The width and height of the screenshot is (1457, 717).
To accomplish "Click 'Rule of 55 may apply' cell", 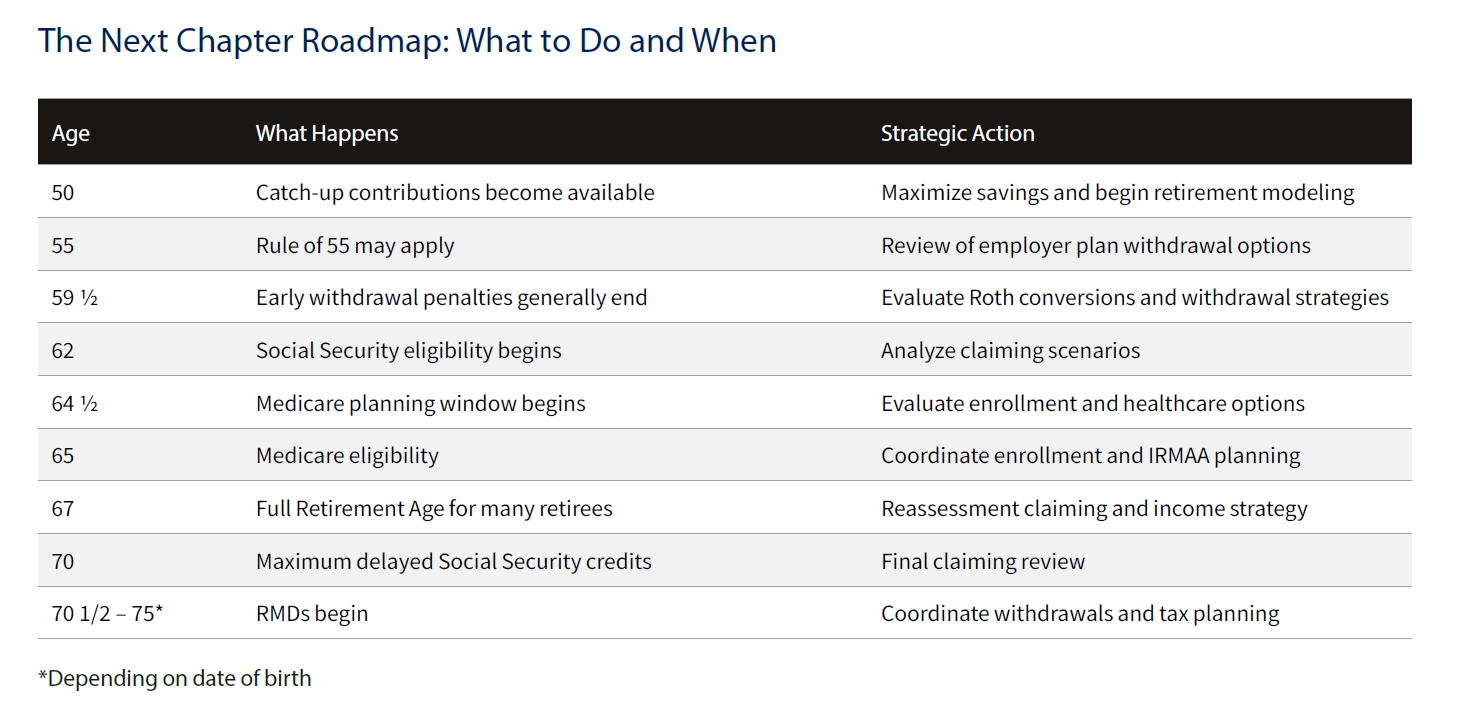I will pyautogui.click(x=355, y=245).
